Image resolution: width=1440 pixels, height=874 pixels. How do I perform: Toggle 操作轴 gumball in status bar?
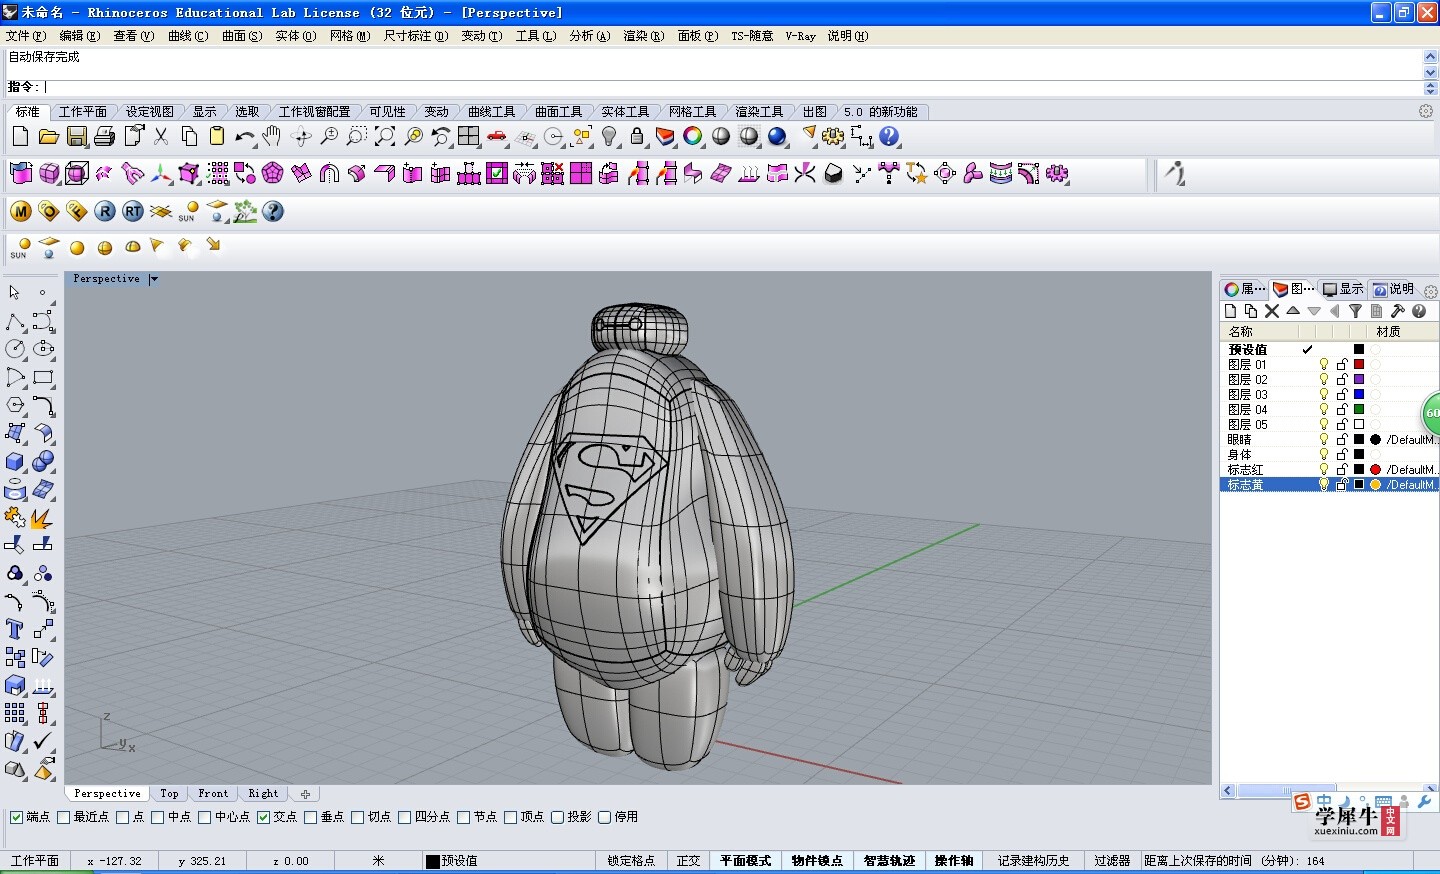[954, 861]
